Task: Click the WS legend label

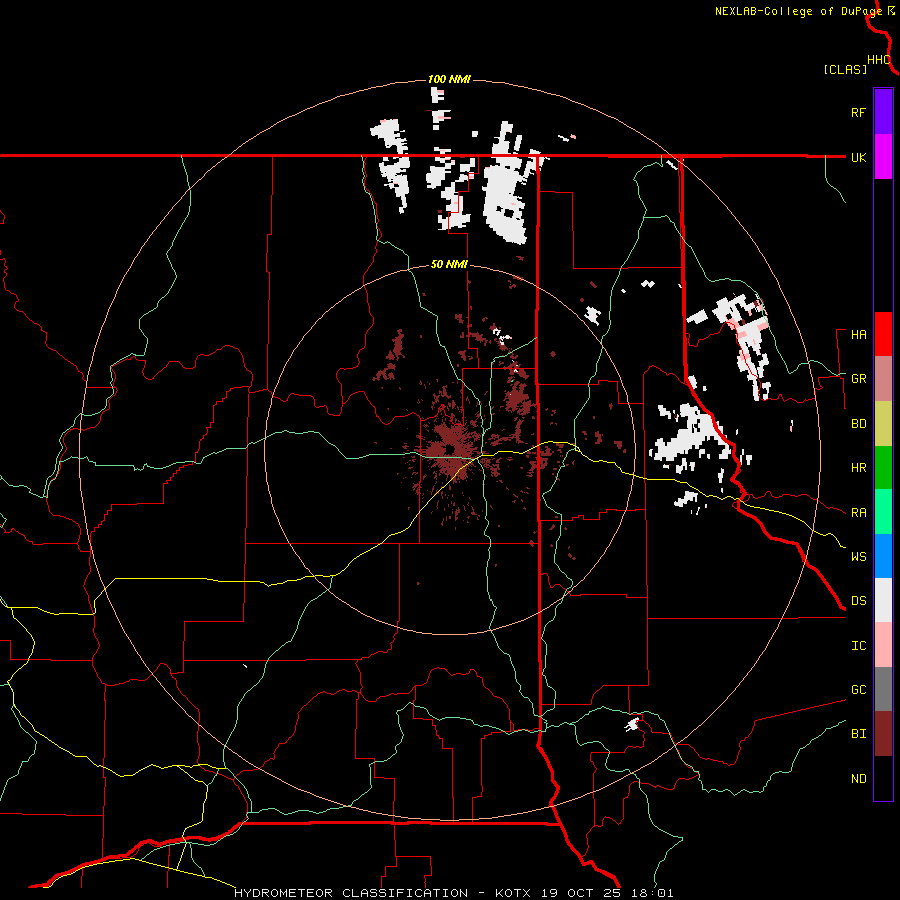Action: coord(858,556)
